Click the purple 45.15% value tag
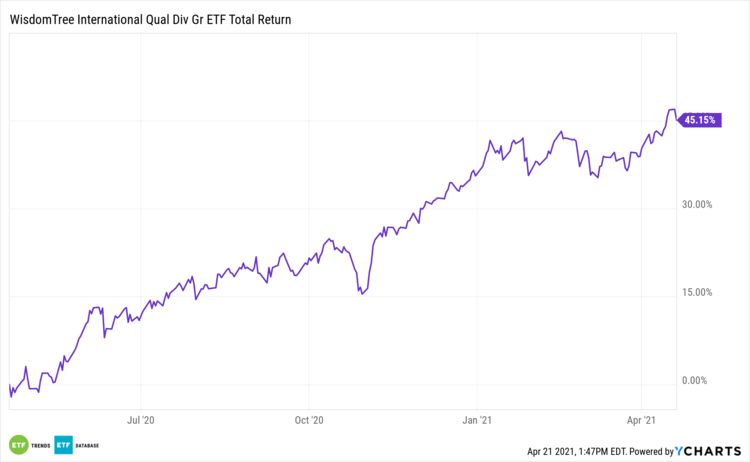750x462 pixels. tap(697, 121)
